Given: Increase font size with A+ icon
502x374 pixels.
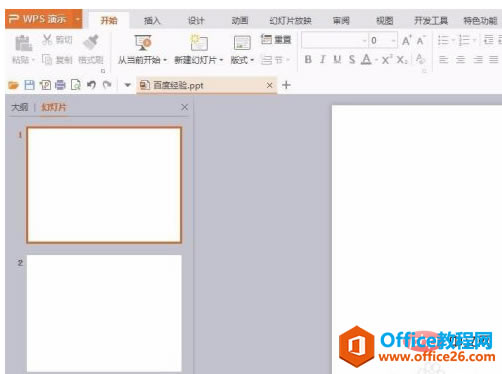Looking at the screenshot, I should (x=406, y=41).
